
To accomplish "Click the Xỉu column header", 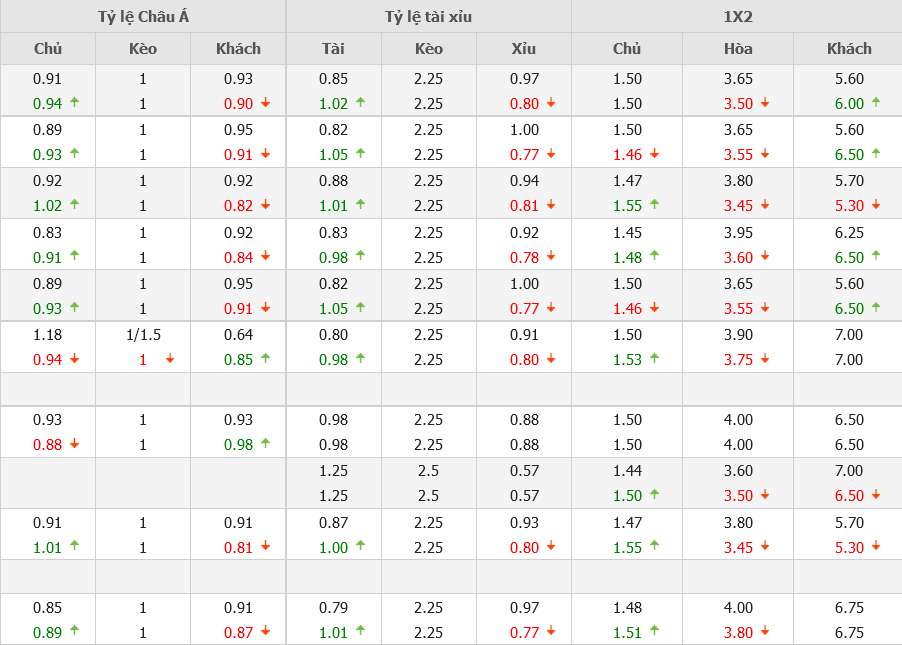I will coord(523,48).
